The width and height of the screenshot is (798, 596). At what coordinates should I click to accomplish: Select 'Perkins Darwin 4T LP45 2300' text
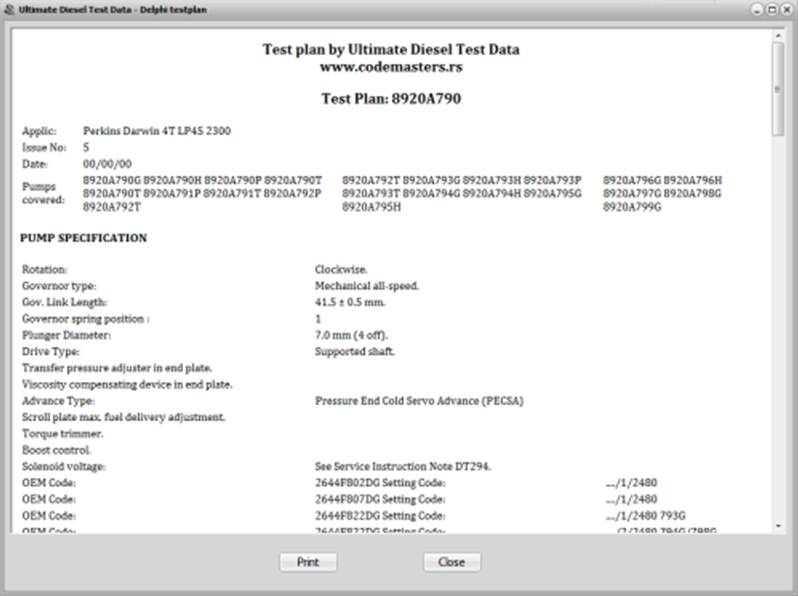tap(157, 131)
